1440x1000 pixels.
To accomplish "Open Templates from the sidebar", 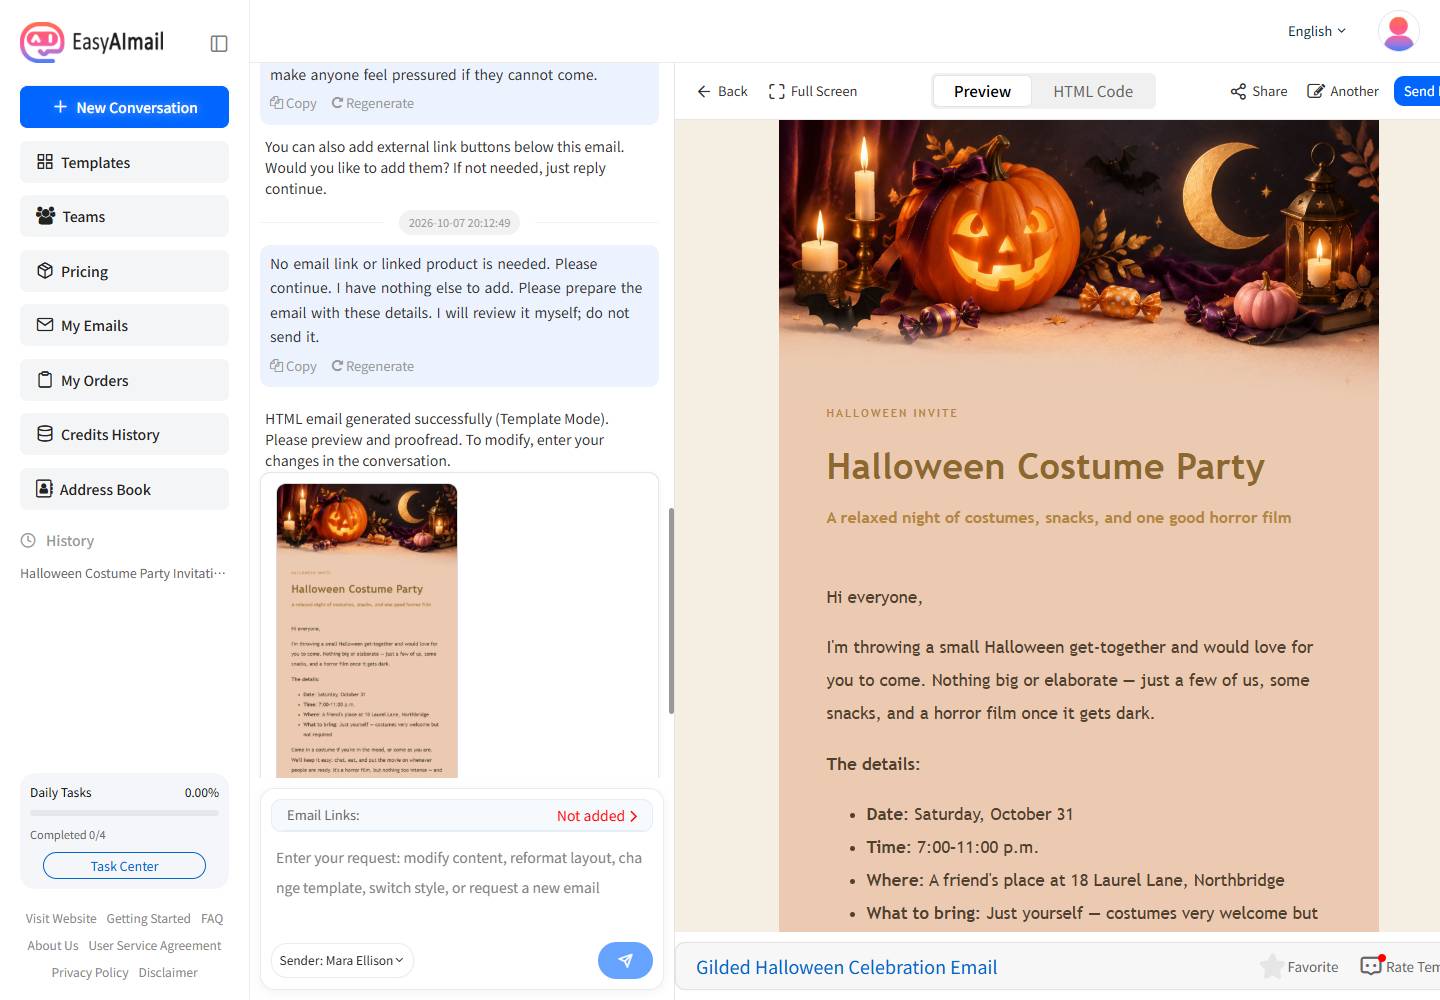I will pos(124,162).
